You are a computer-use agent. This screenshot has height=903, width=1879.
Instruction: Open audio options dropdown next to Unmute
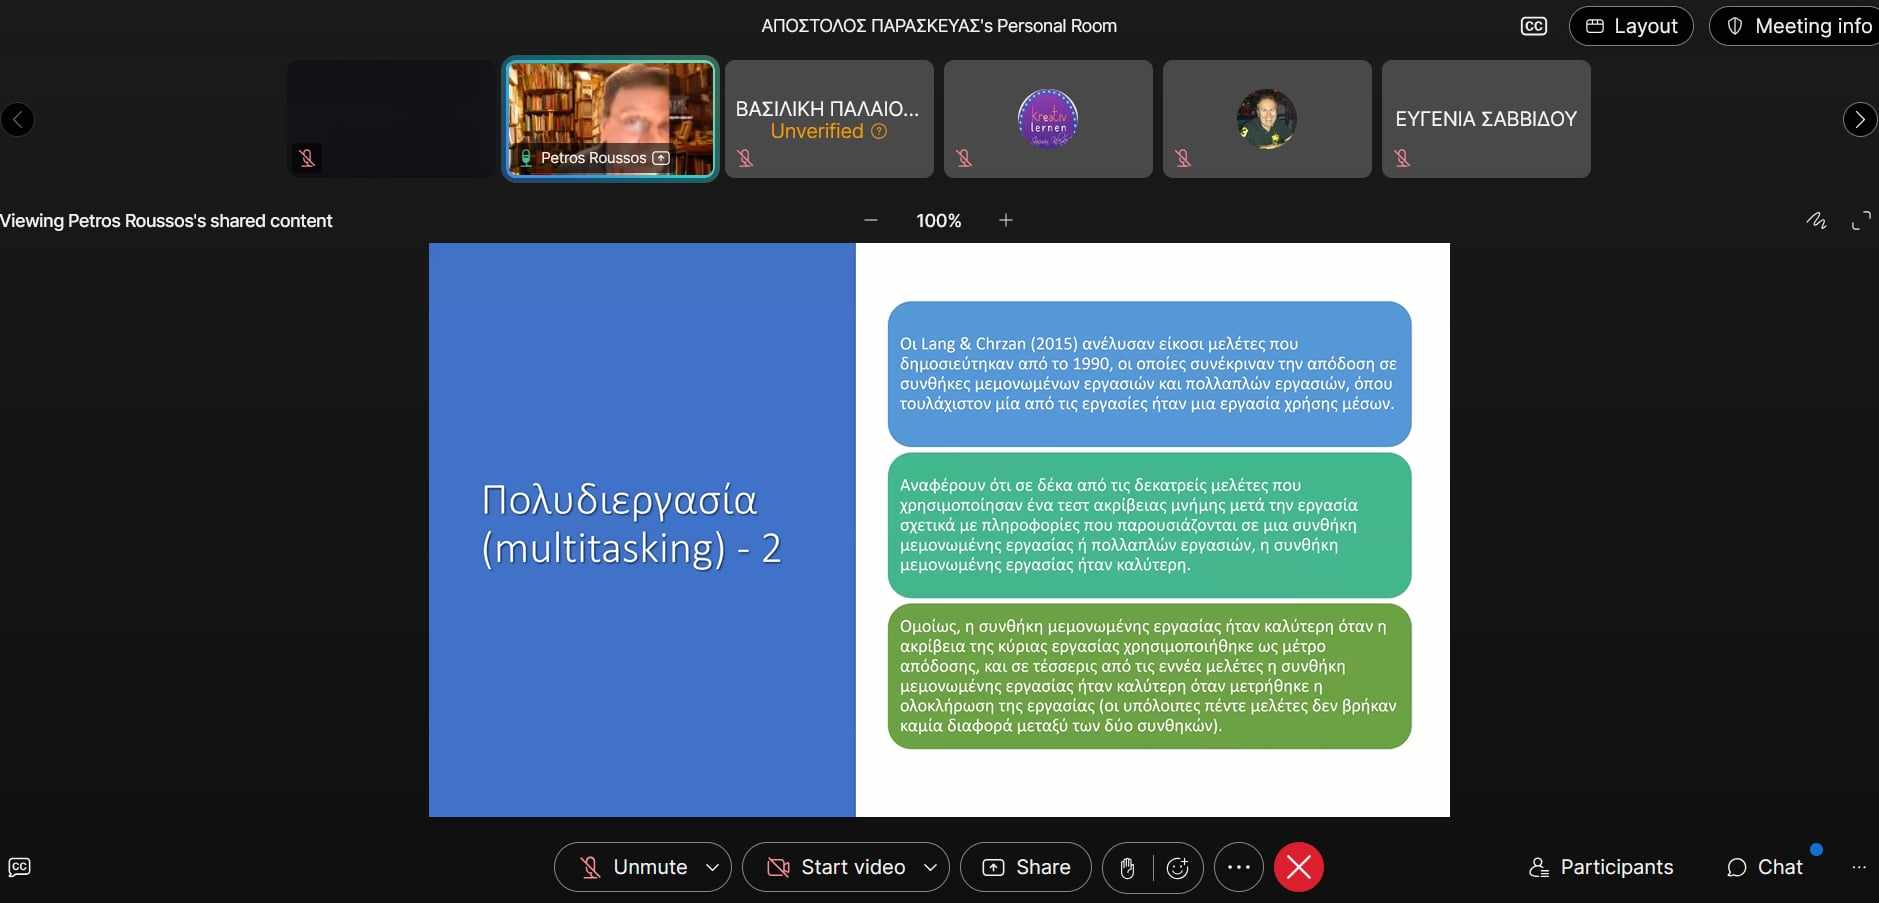click(x=712, y=867)
